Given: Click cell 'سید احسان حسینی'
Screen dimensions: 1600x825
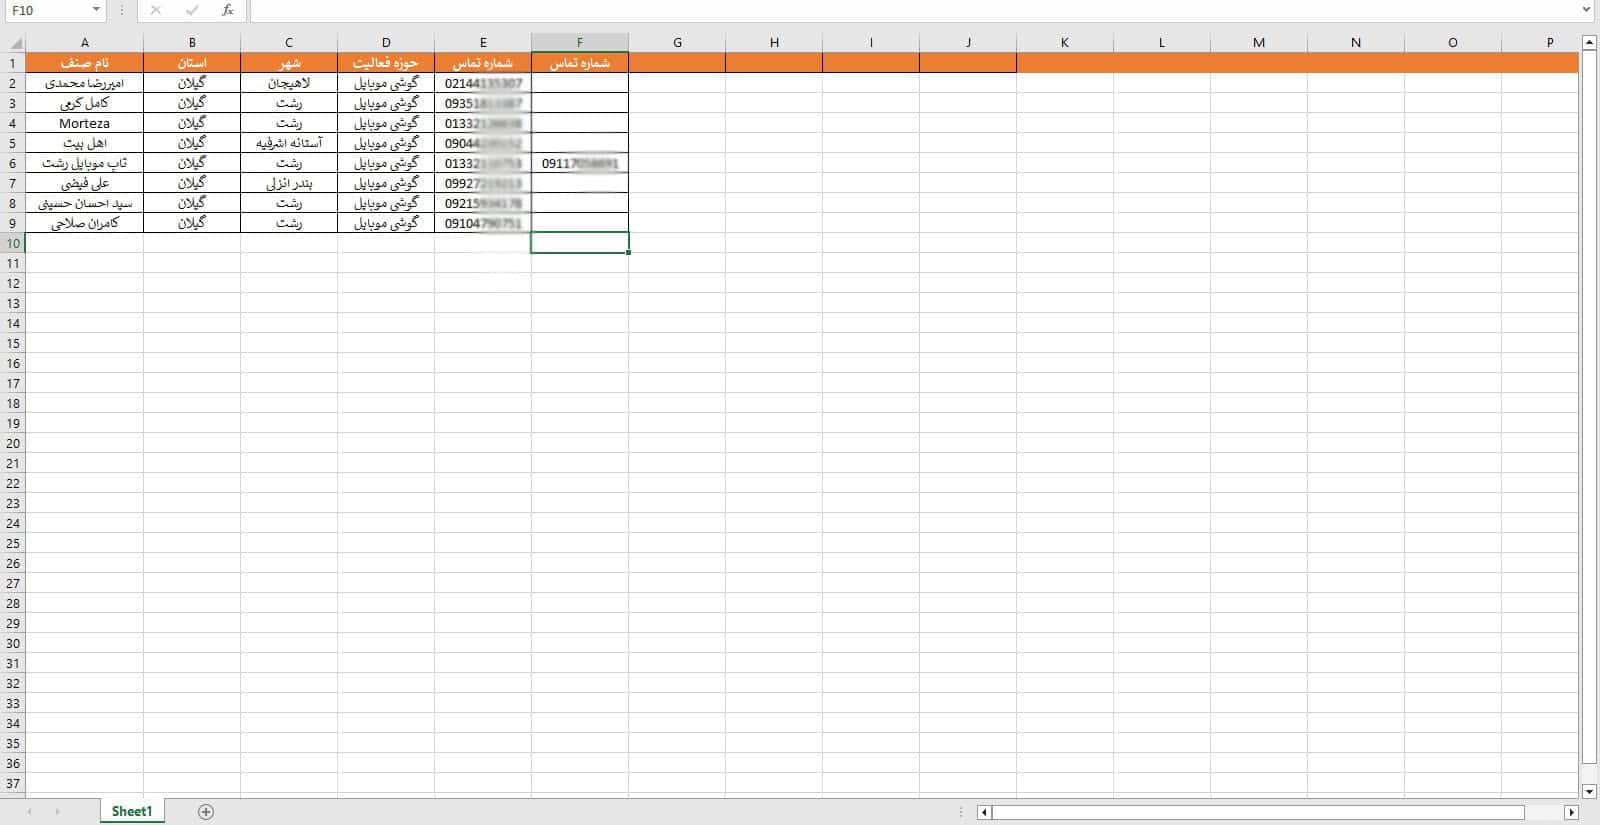Looking at the screenshot, I should click(85, 203).
